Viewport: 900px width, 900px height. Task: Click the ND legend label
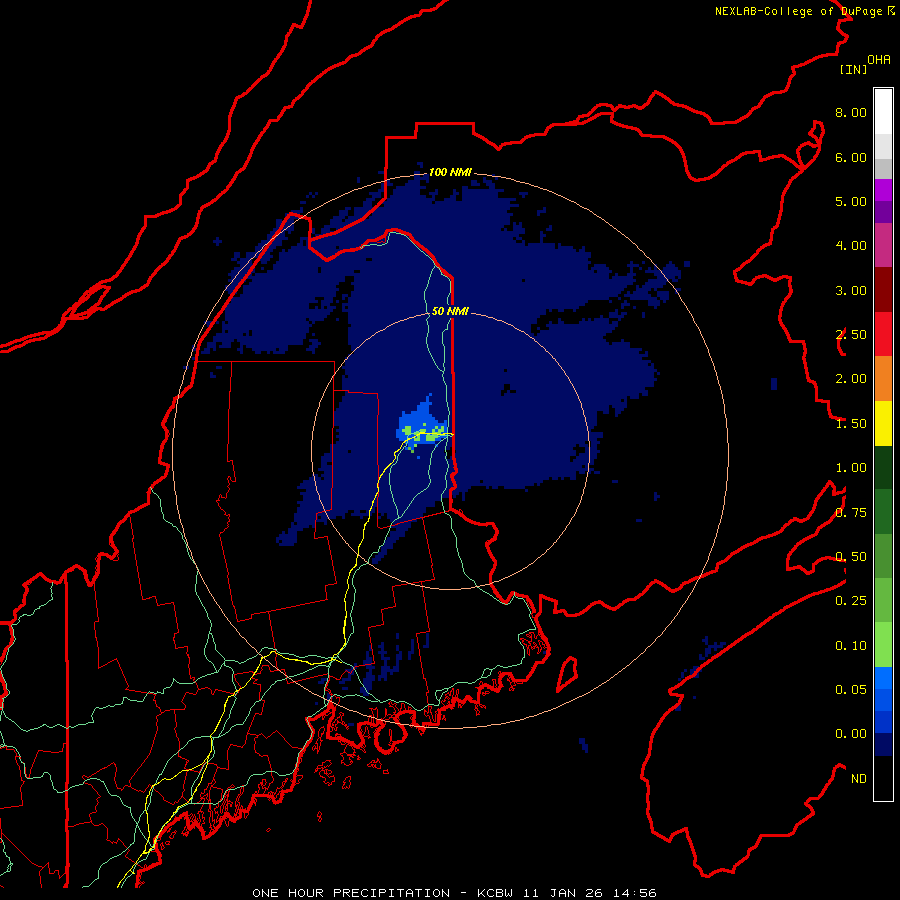pos(859,779)
